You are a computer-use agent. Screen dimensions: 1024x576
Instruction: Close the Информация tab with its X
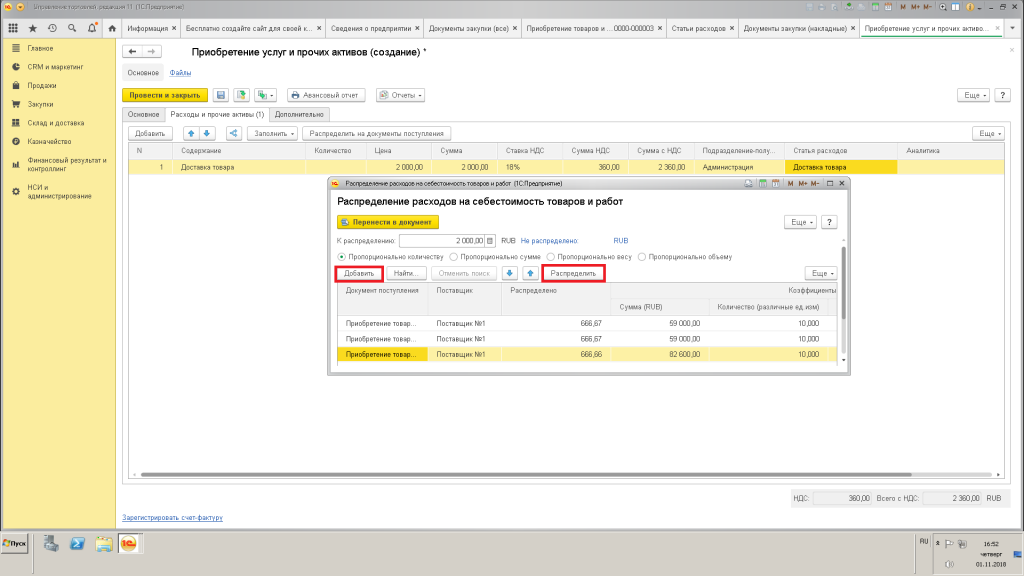pos(174,28)
